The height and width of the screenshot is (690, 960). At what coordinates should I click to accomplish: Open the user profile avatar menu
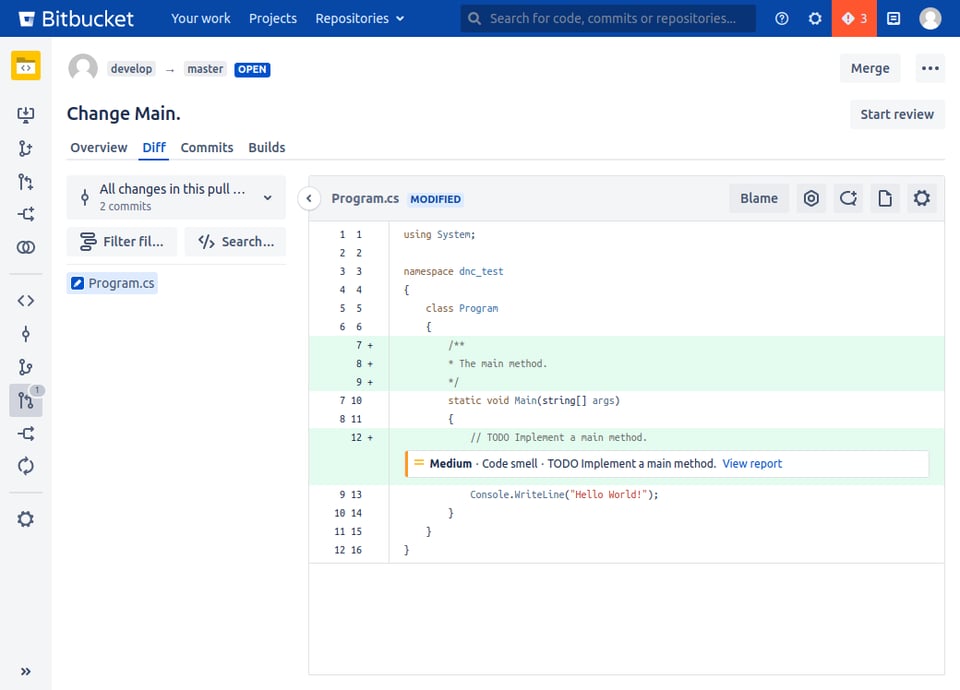pyautogui.click(x=930, y=18)
